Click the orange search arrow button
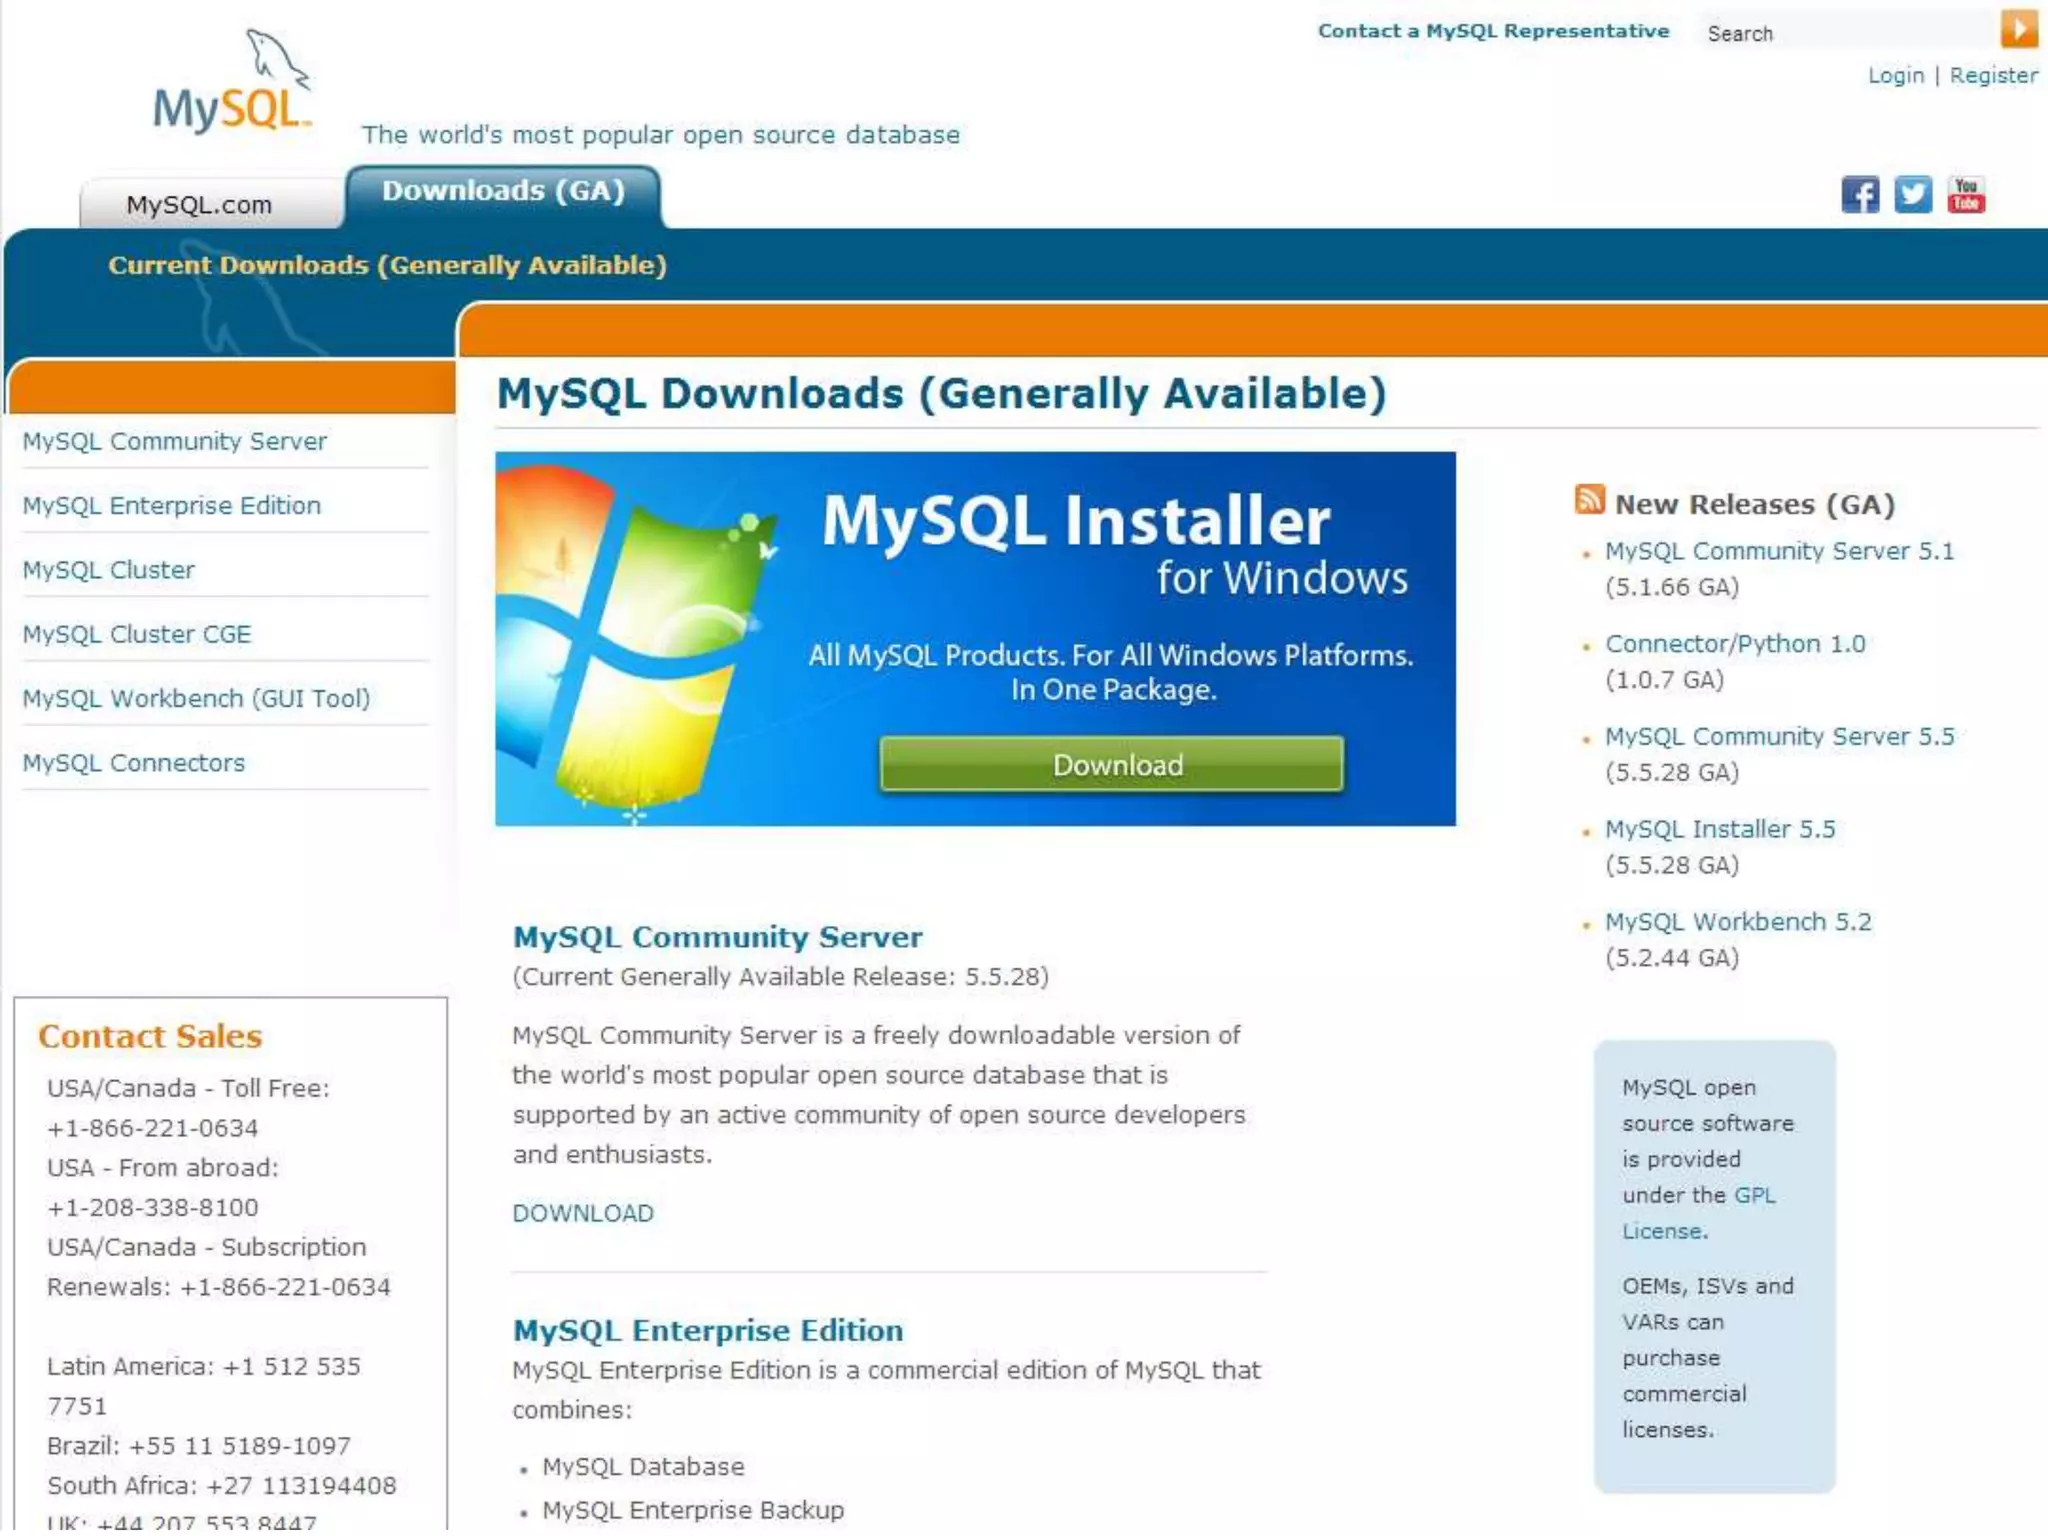 pos(2019,29)
